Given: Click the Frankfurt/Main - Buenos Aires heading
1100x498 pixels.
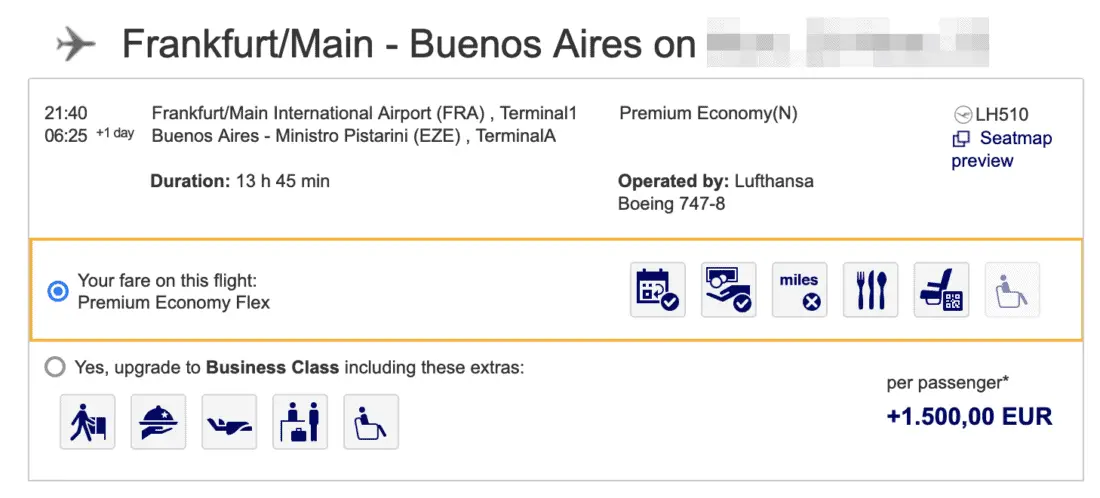Looking at the screenshot, I should (x=408, y=45).
